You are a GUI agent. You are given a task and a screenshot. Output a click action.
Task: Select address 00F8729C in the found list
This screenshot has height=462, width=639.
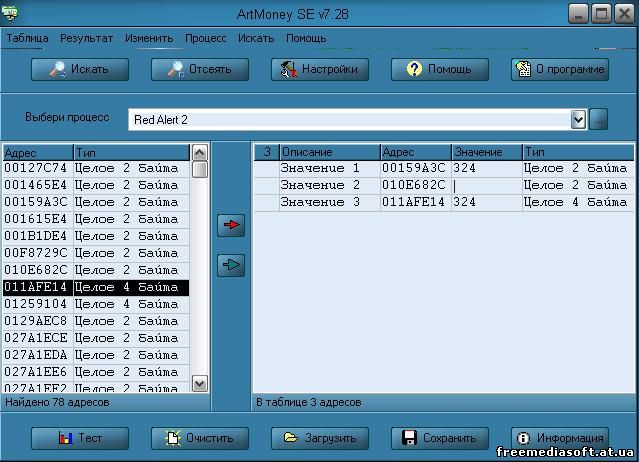click(x=96, y=253)
